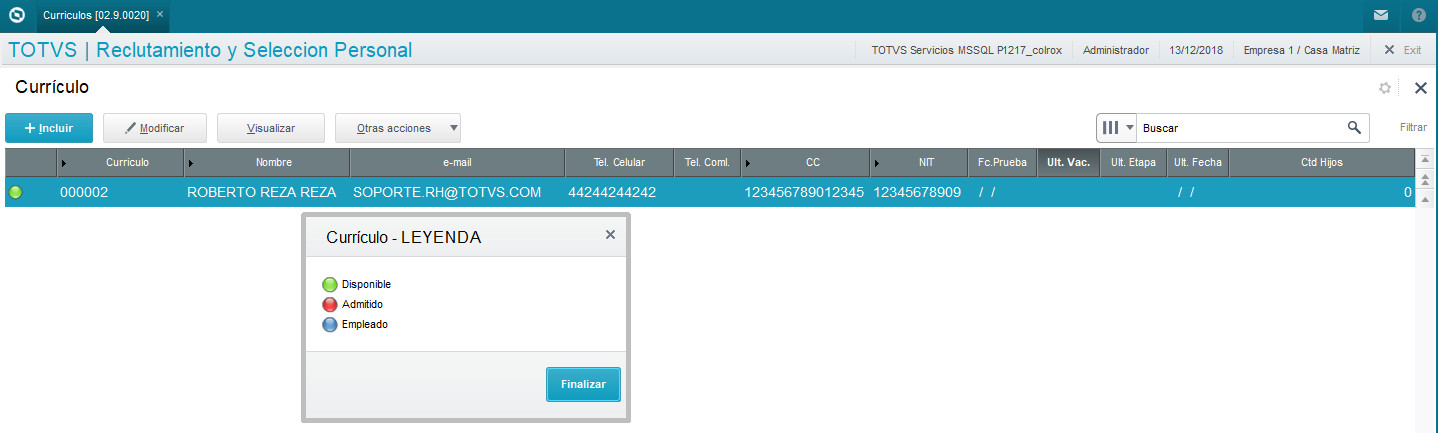The image size is (1438, 433).
Task: Click the CC column header
Action: [805, 162]
